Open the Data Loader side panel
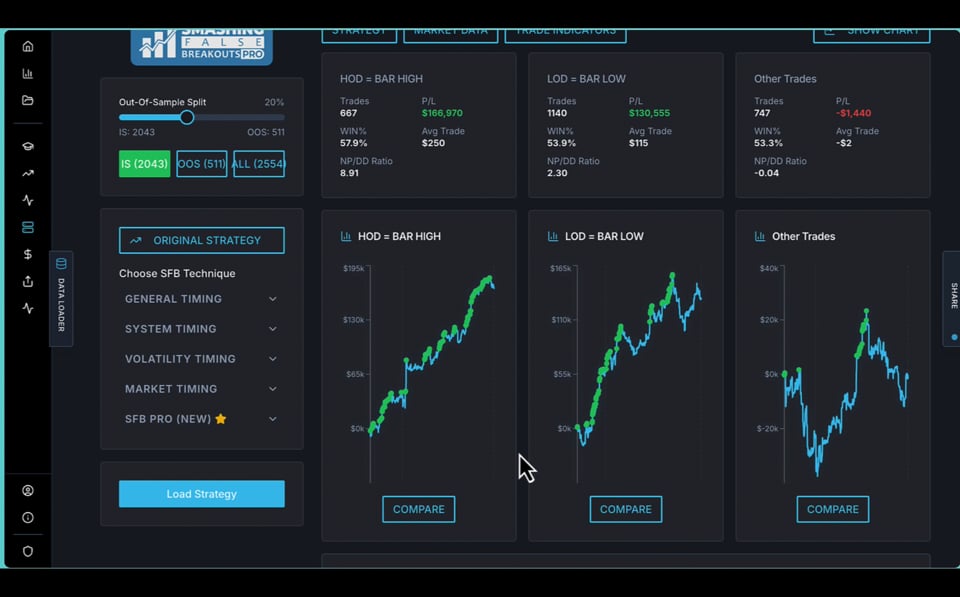This screenshot has width=960, height=597. (x=61, y=298)
